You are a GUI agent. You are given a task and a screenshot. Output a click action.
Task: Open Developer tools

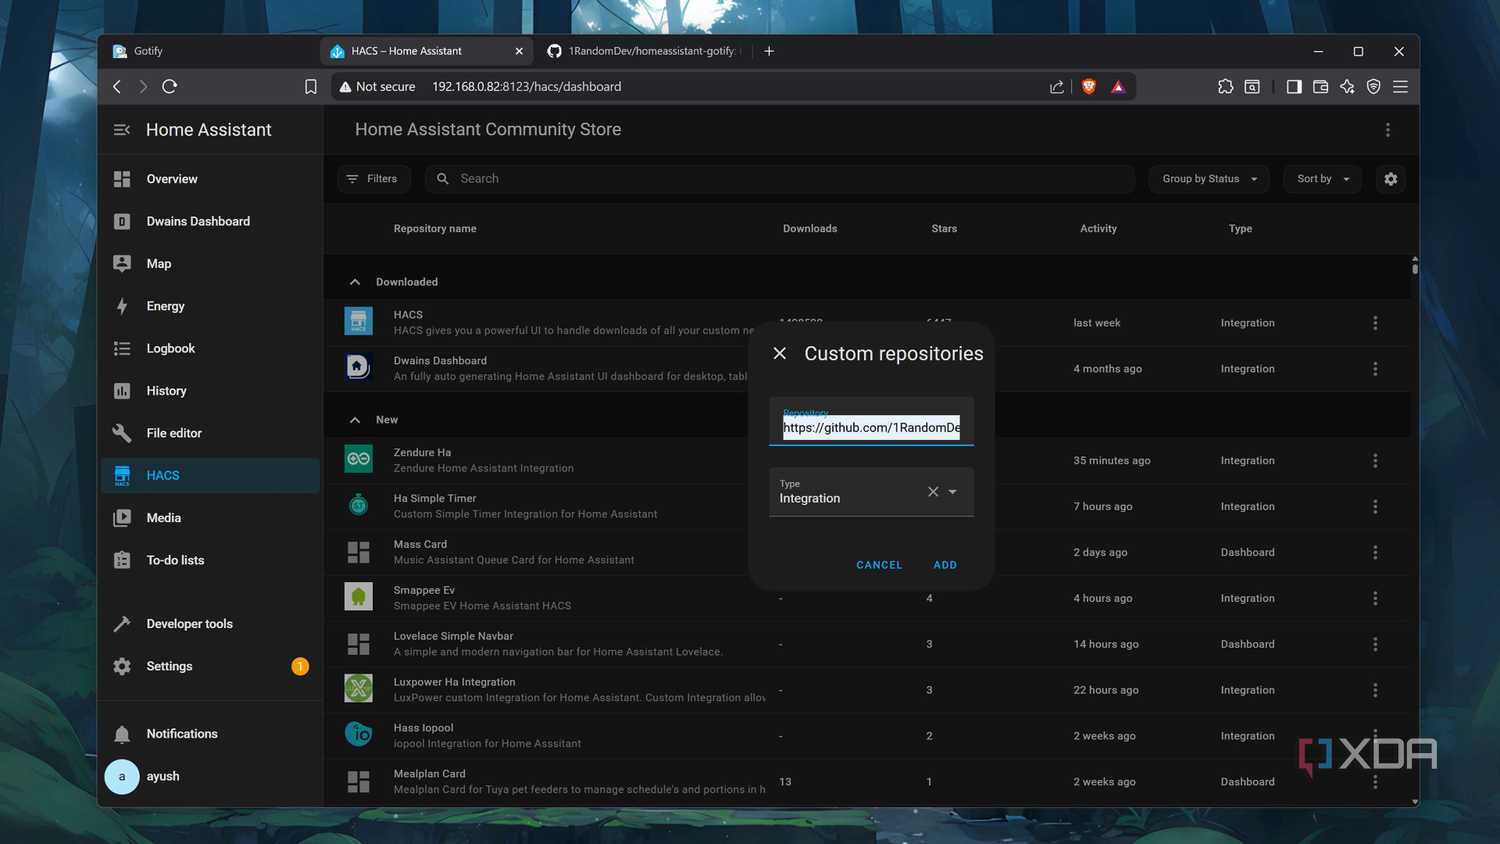pos(210,624)
